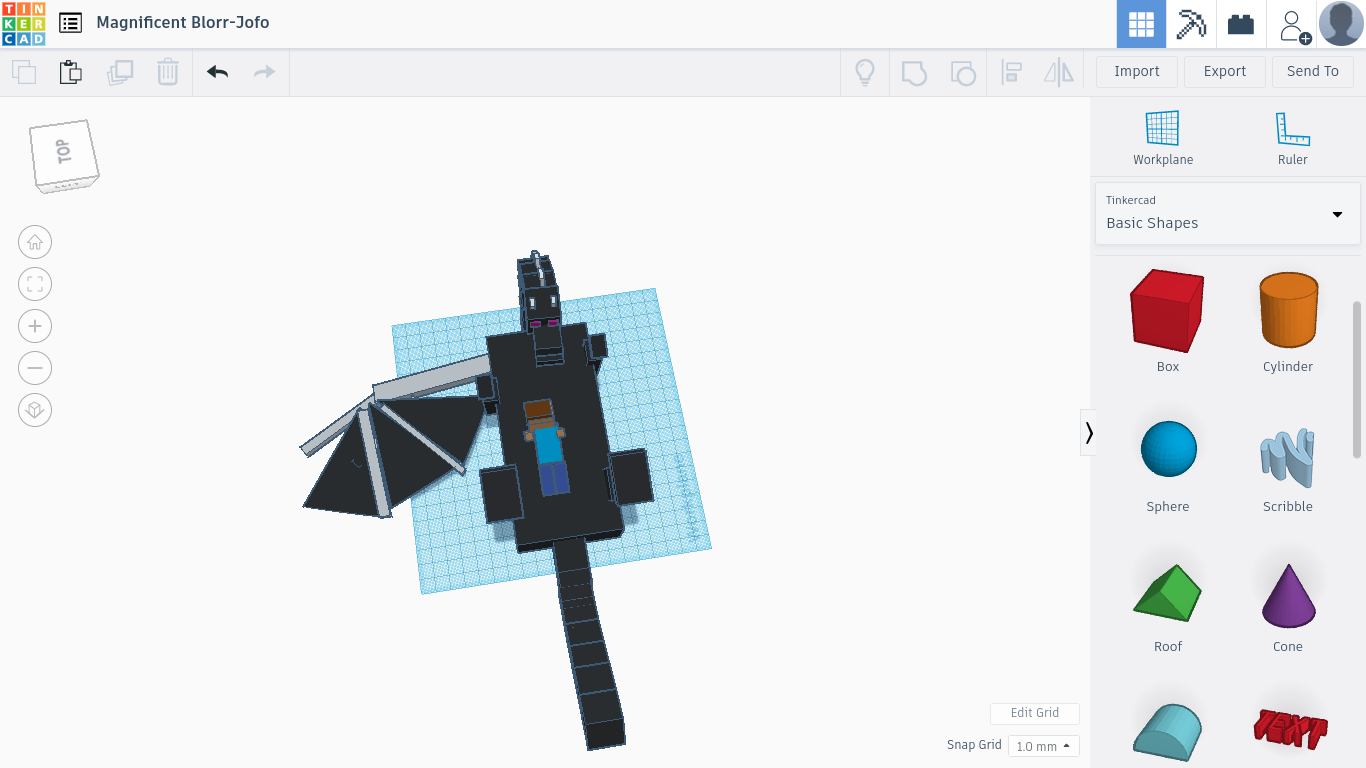The image size is (1366, 768).
Task: Open the Snap Grid 1.0 mm dropdown
Action: click(1043, 746)
